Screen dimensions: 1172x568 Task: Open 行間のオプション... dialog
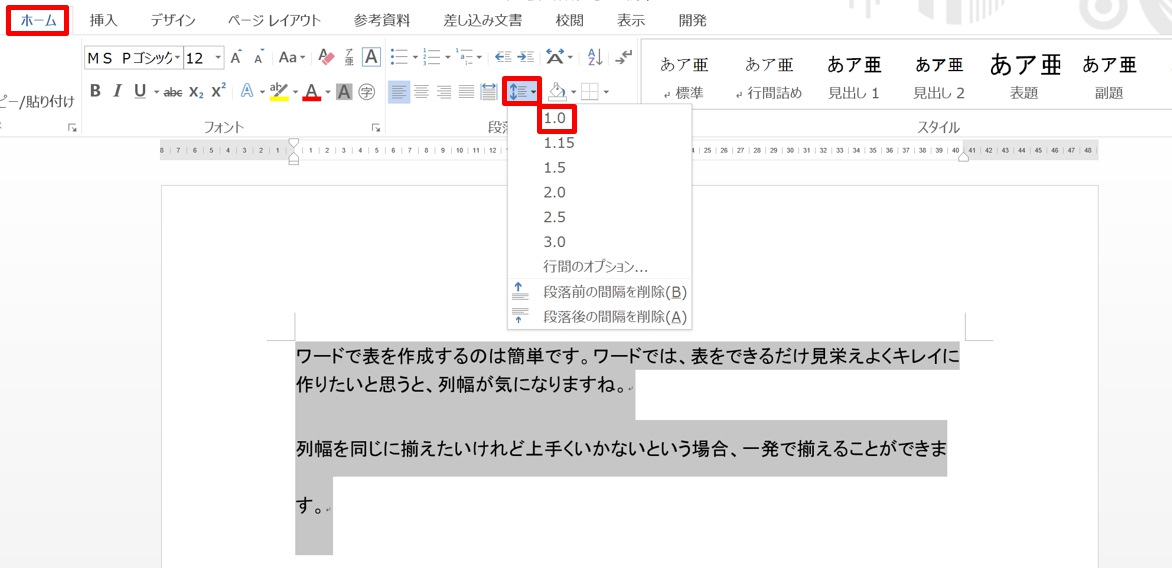pos(598,266)
